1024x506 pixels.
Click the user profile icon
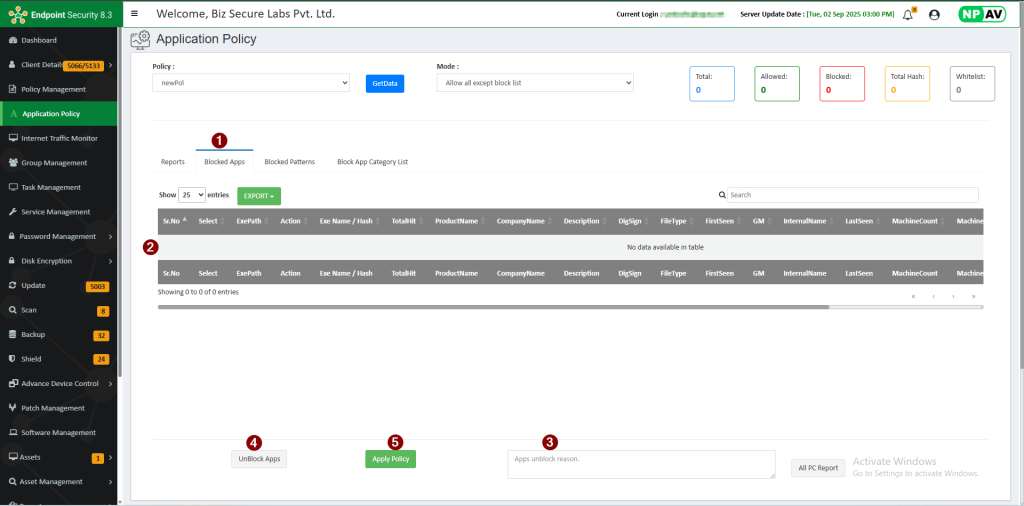tap(934, 14)
